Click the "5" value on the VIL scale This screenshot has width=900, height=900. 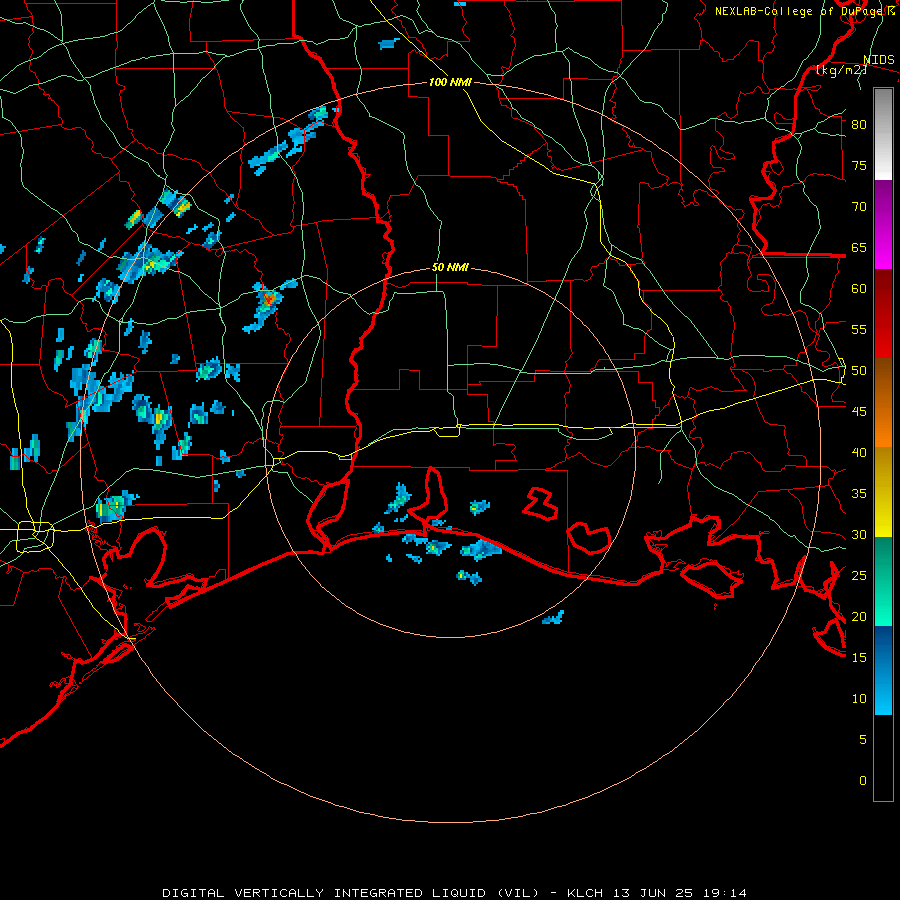(x=863, y=740)
